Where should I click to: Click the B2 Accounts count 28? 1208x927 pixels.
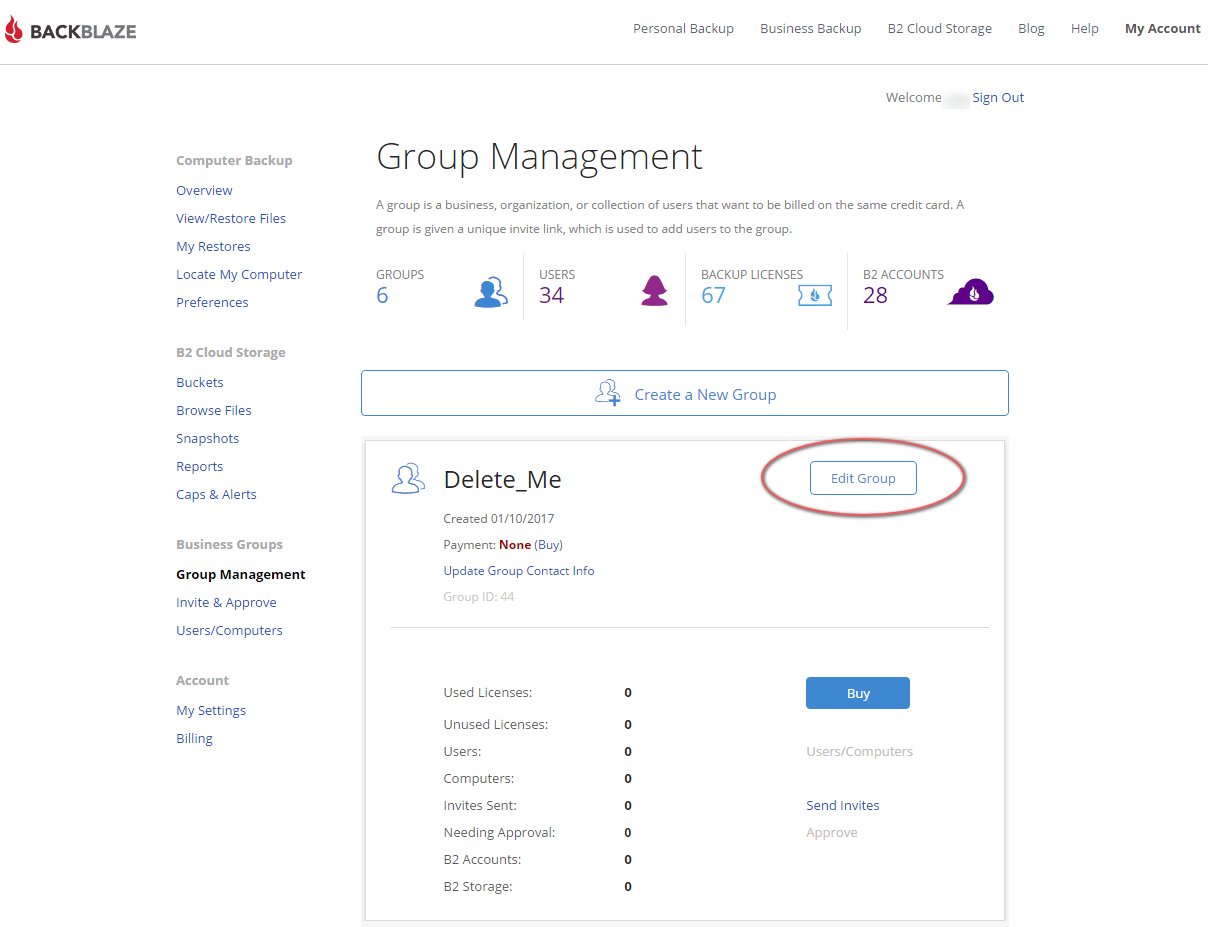[x=875, y=295]
